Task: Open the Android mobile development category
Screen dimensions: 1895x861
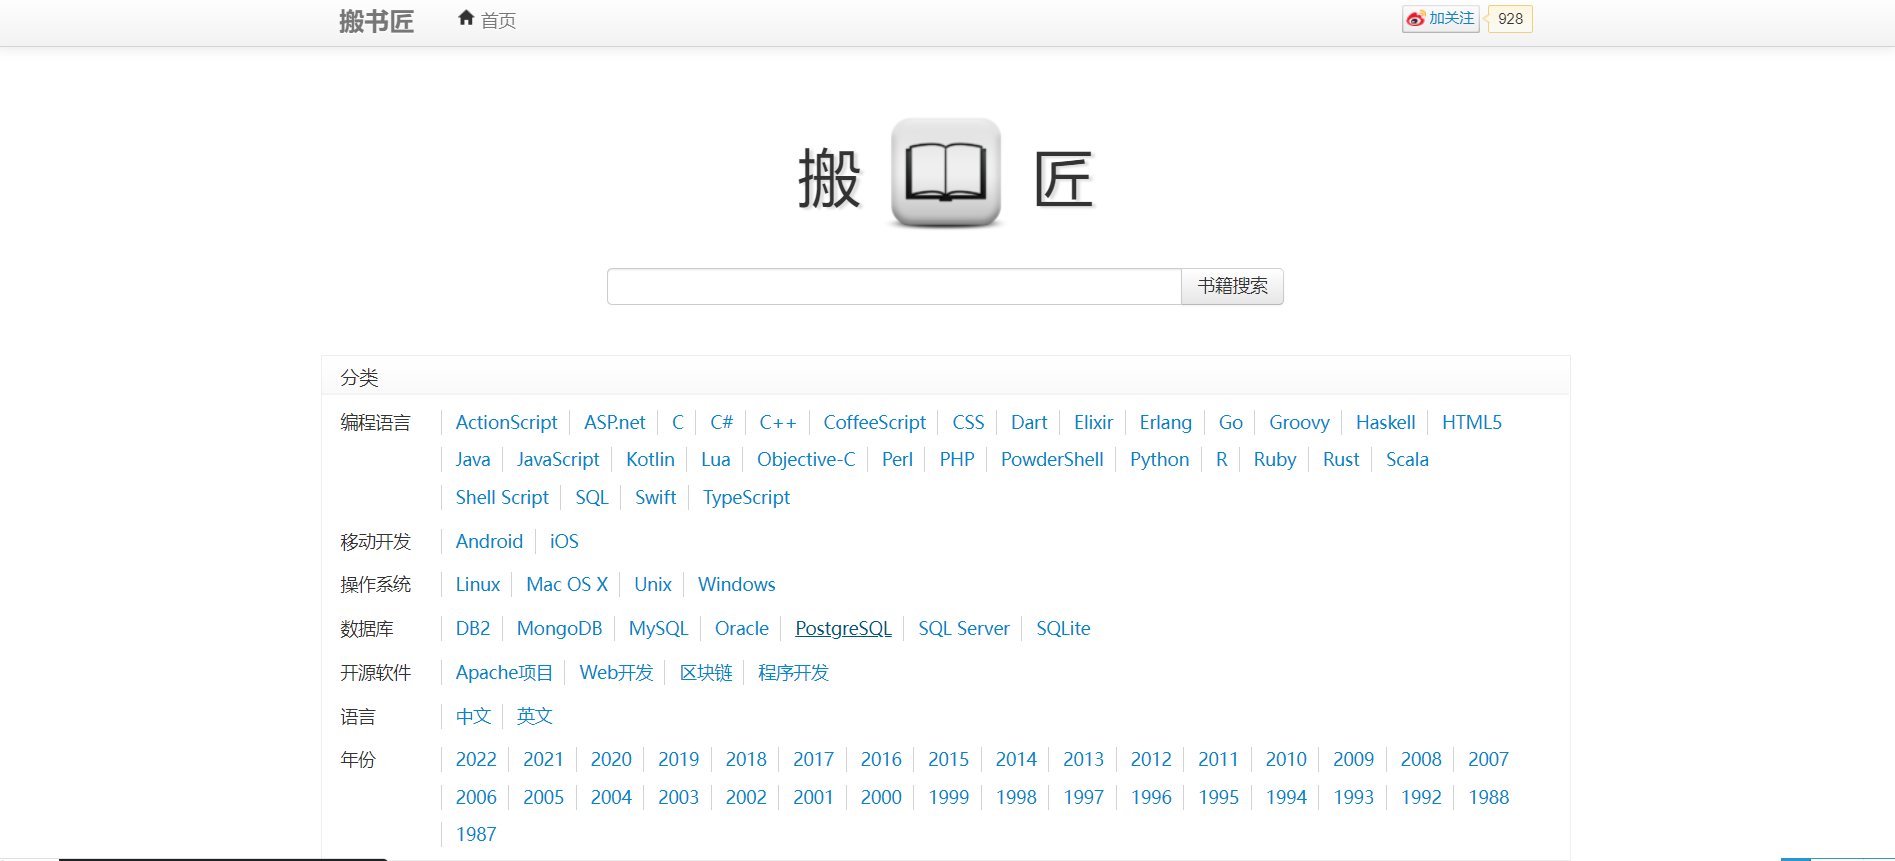Action: 489,542
